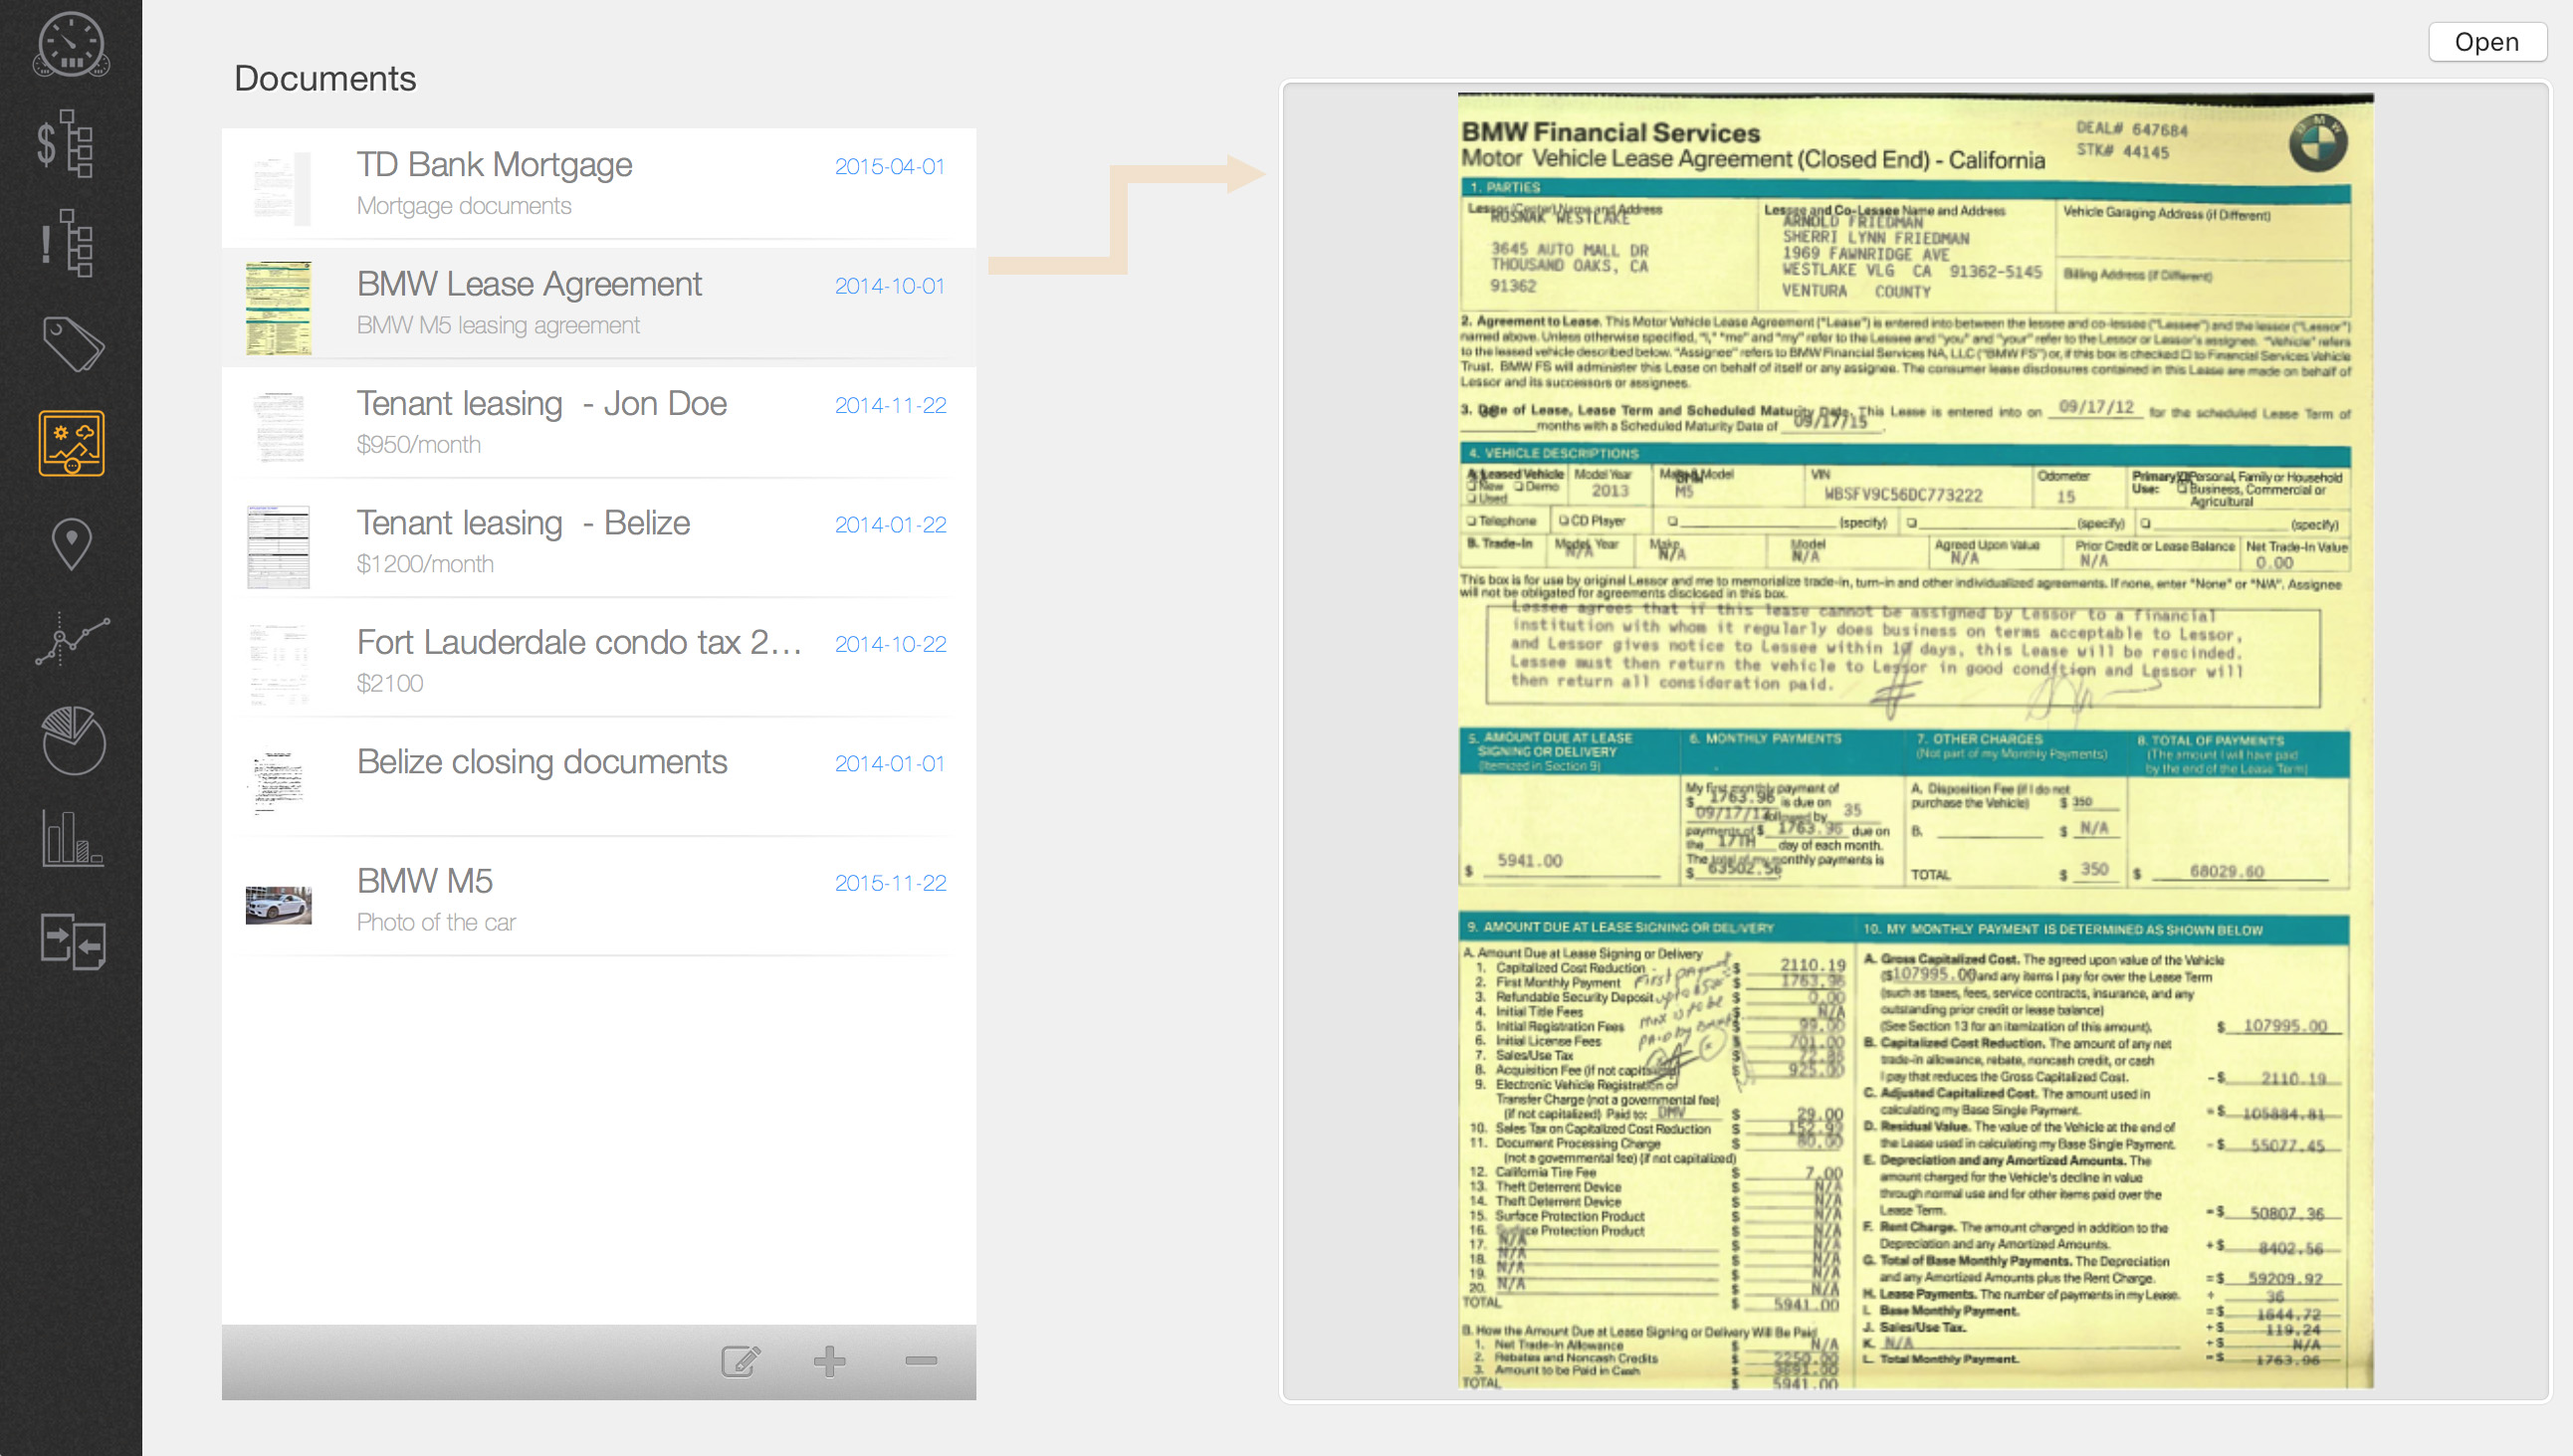Click Fort Lauderdale condo tax thumbnail
2573x1456 pixels.
278,665
